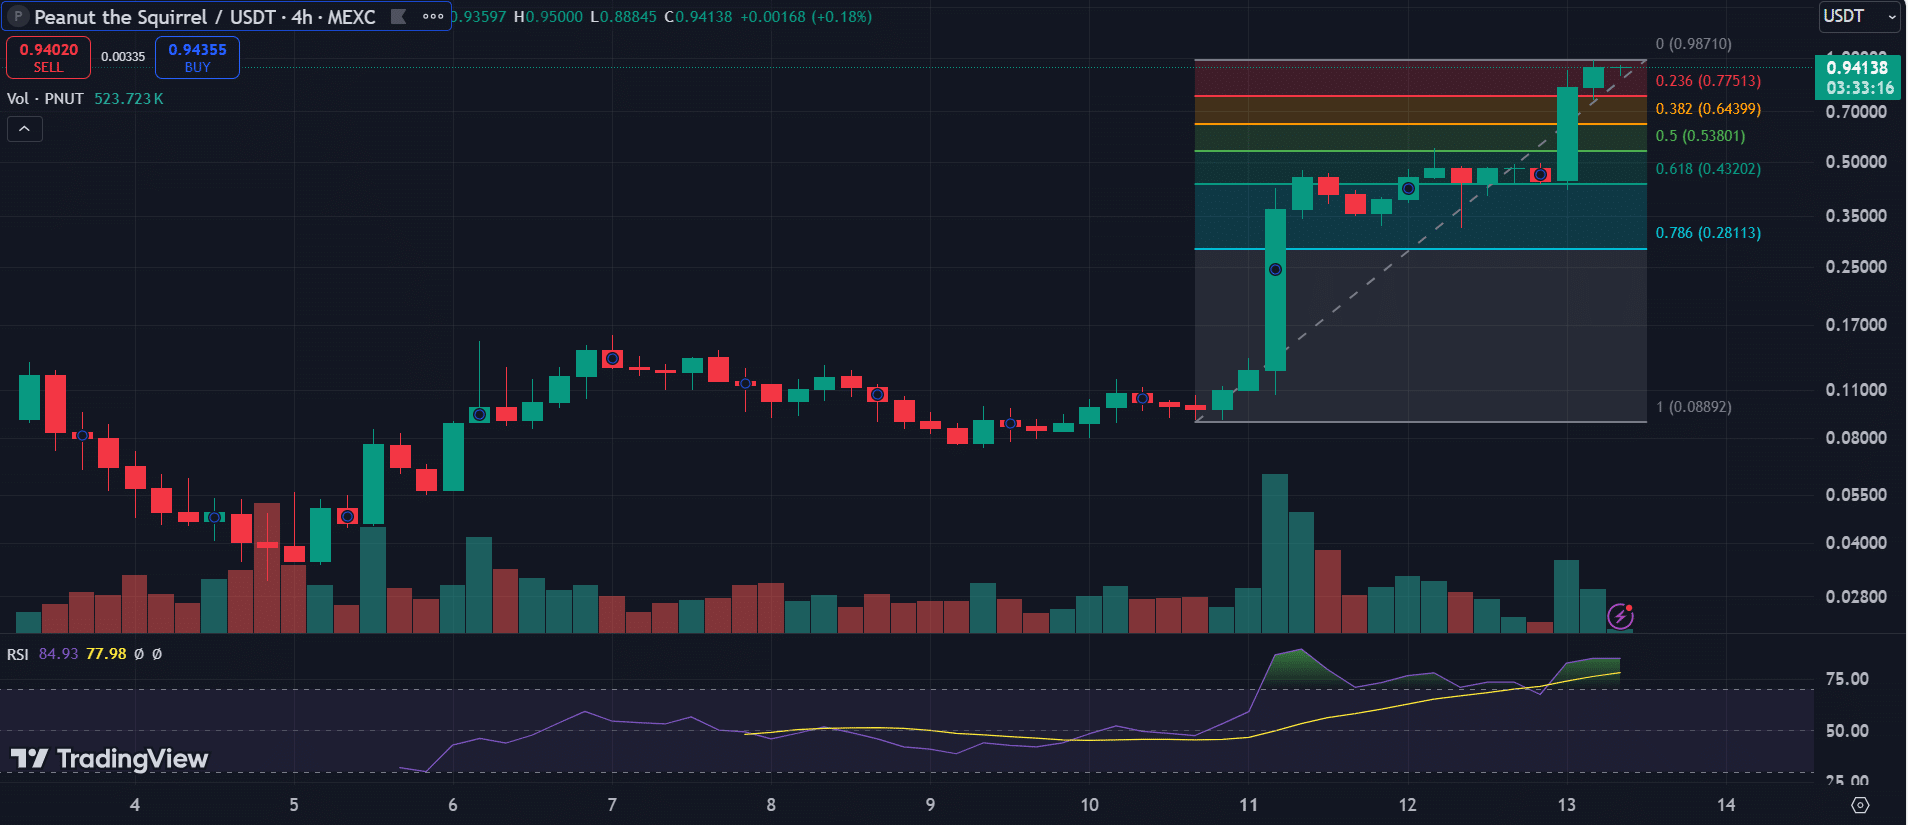The height and width of the screenshot is (825, 1908).
Task: Click the RSI indicator label
Action: point(17,654)
